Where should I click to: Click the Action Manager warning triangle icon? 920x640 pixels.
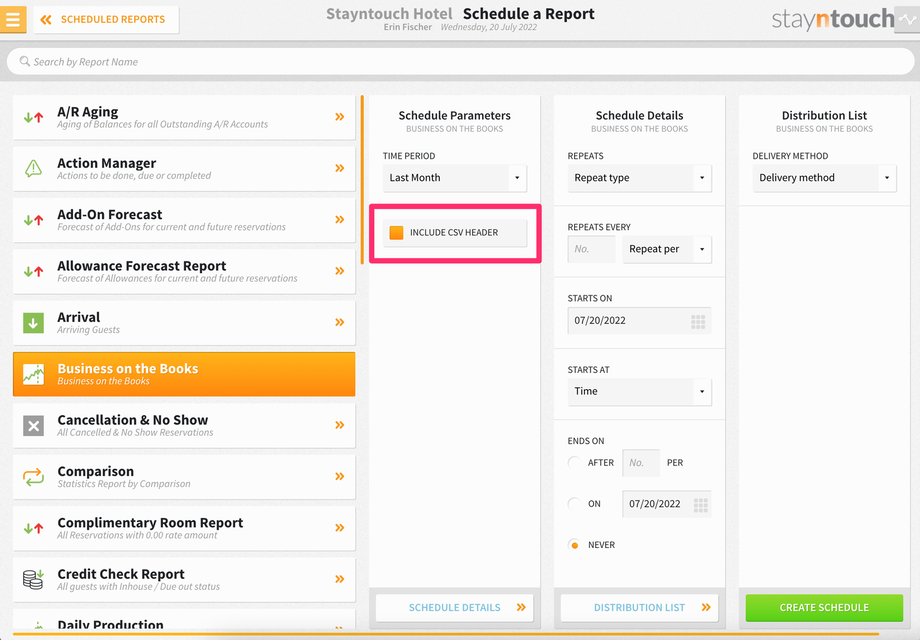(33, 168)
